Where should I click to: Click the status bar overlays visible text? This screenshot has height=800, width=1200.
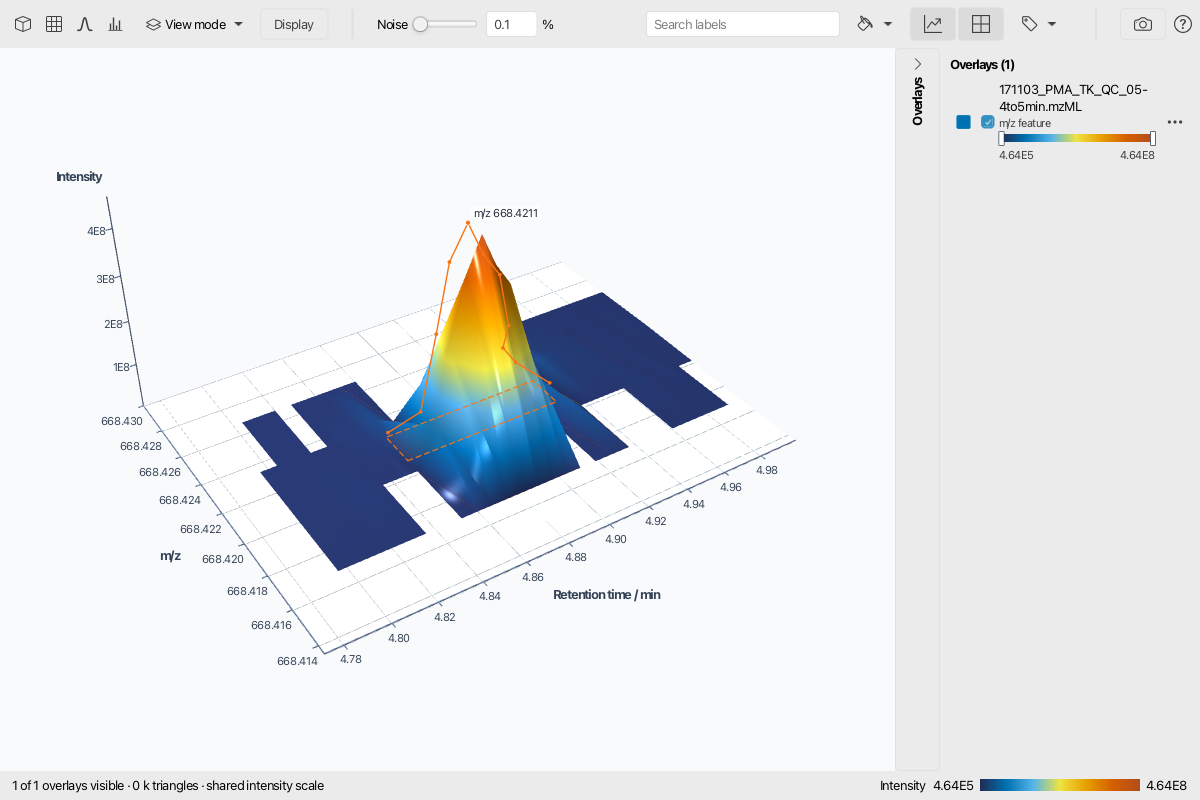(168, 786)
